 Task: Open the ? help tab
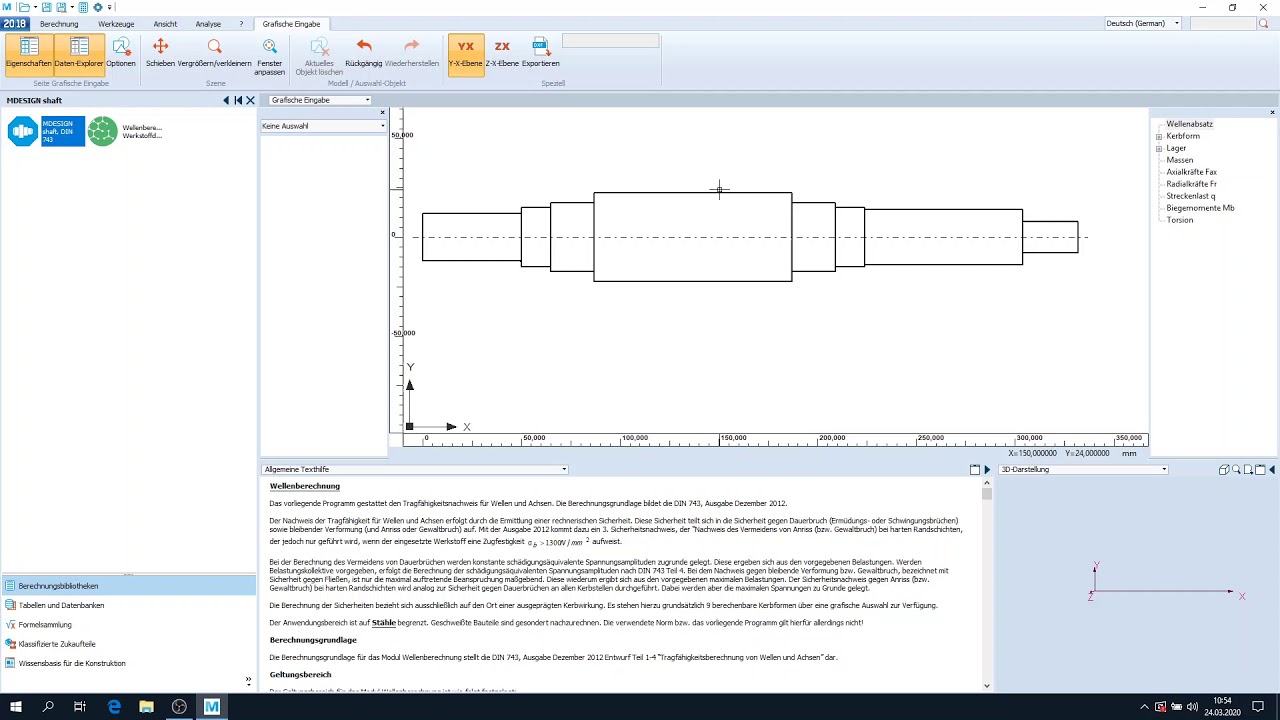[x=241, y=24]
